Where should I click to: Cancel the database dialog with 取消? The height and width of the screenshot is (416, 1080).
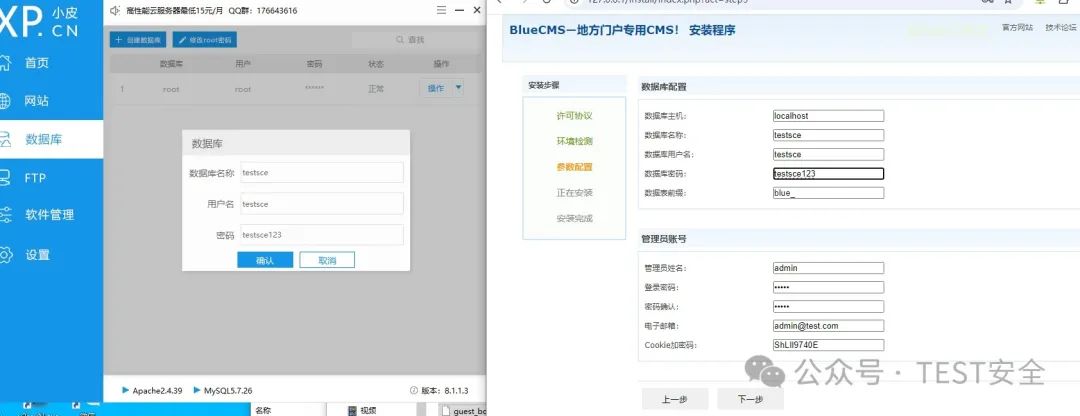[327, 260]
